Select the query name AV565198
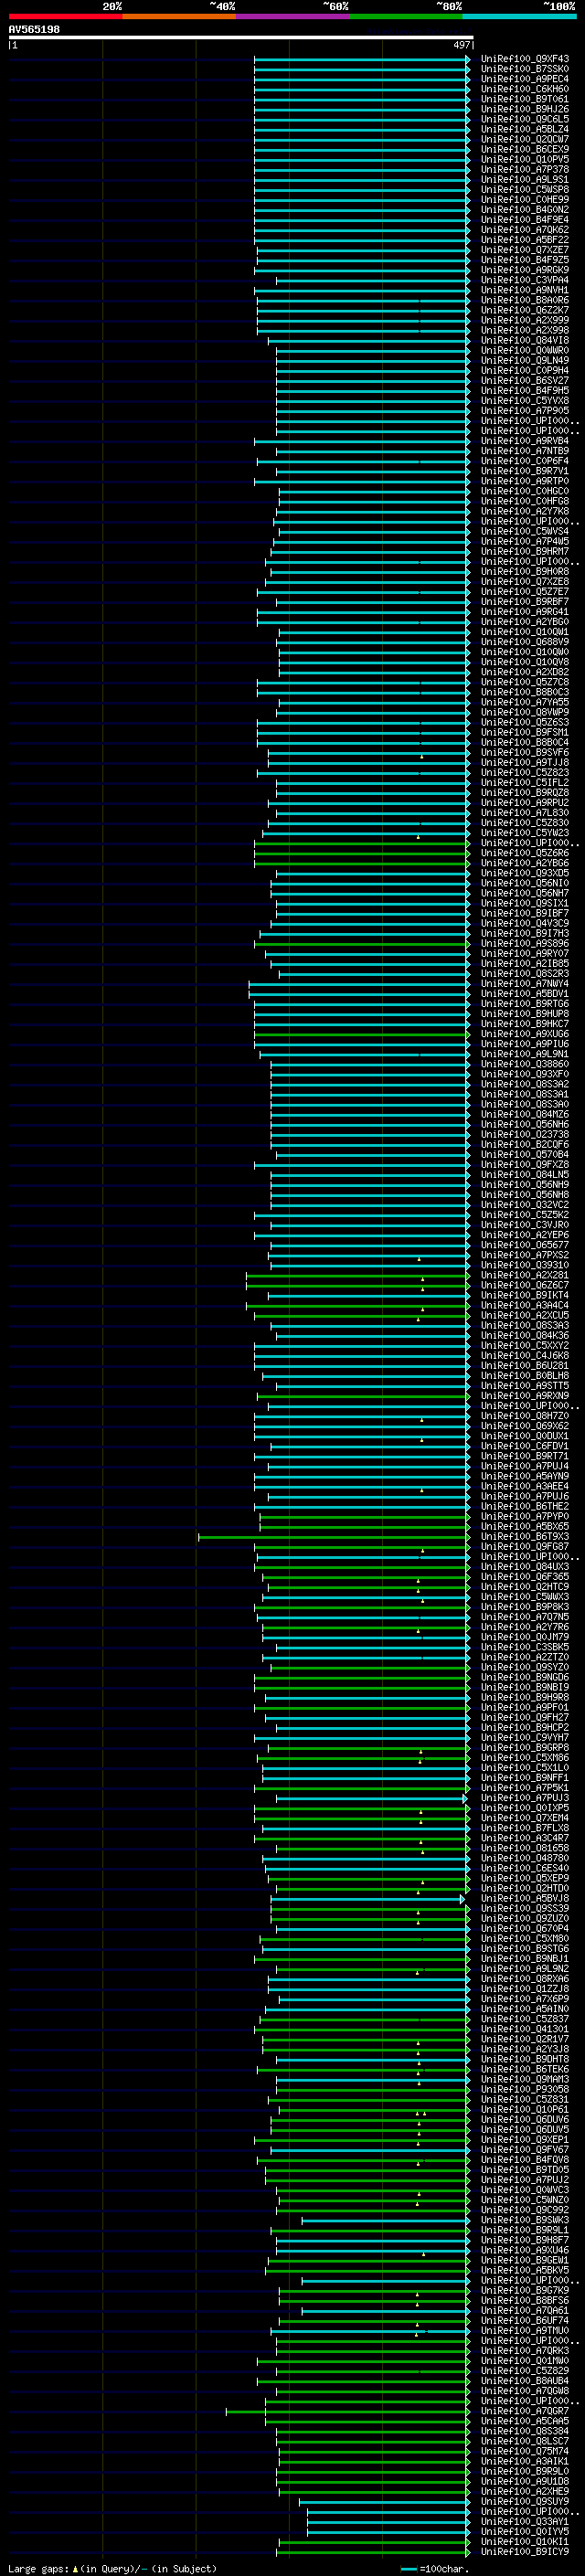Viewport: 585px width, 2576px height. pyautogui.click(x=34, y=30)
